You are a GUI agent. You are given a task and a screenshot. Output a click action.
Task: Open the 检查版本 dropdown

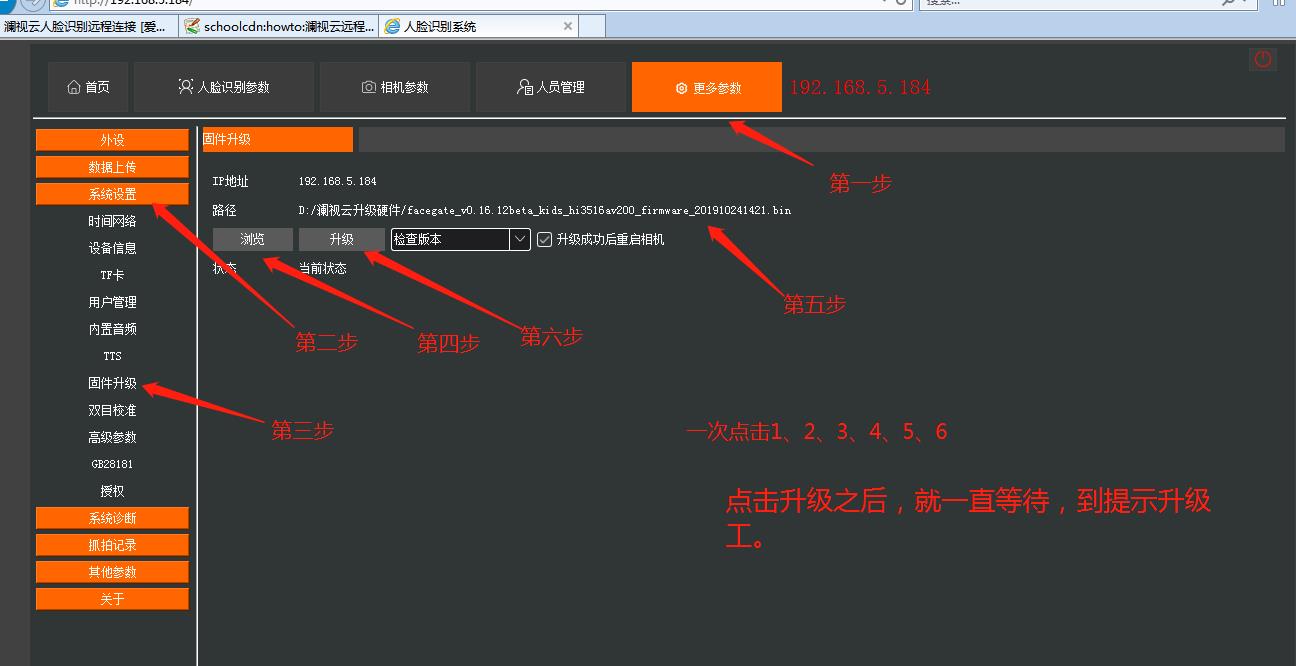tap(520, 240)
